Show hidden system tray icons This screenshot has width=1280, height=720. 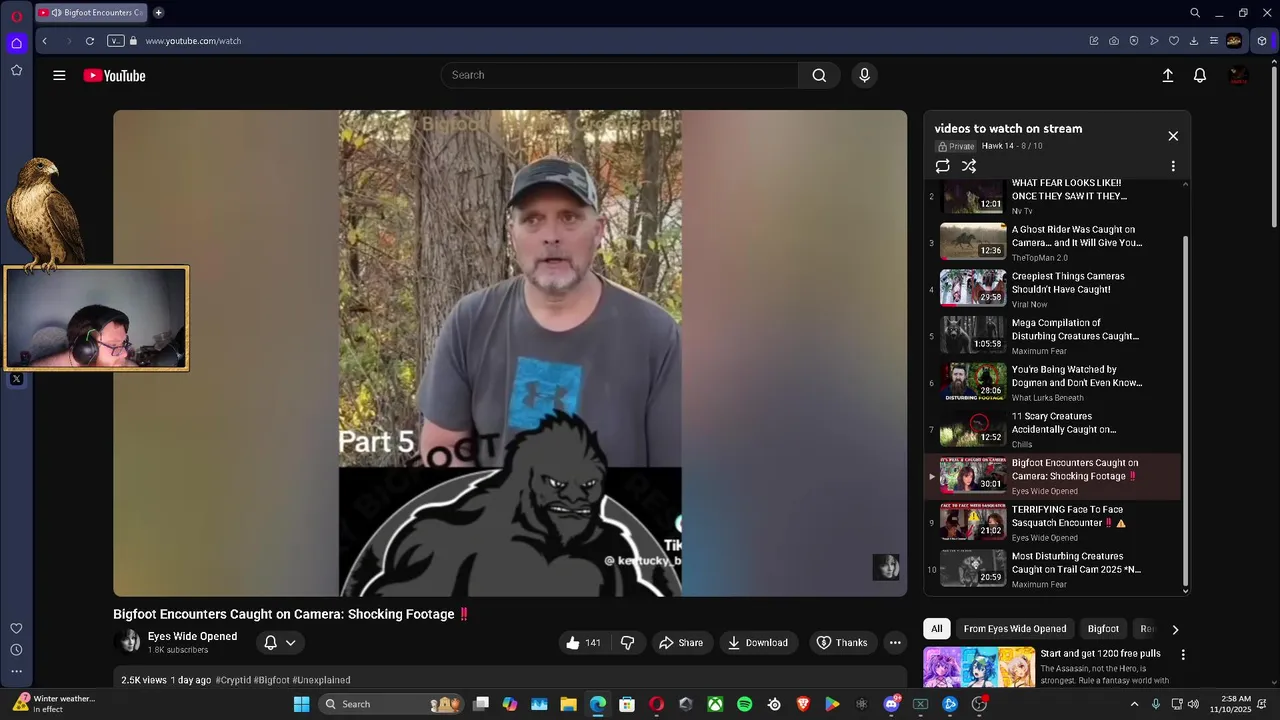[x=1134, y=704]
